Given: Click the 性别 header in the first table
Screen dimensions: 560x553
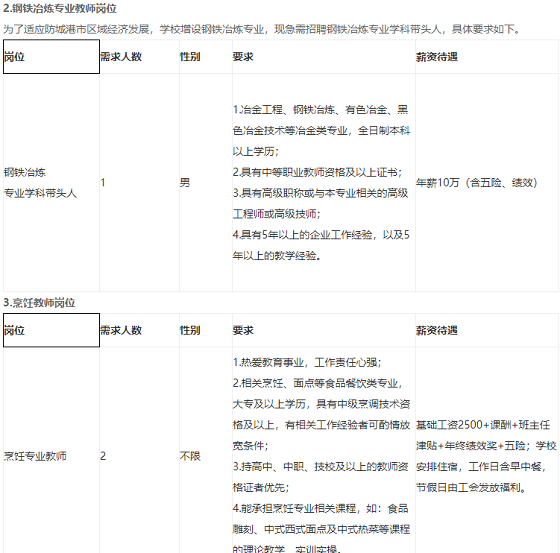Looking at the screenshot, I should [x=206, y=57].
